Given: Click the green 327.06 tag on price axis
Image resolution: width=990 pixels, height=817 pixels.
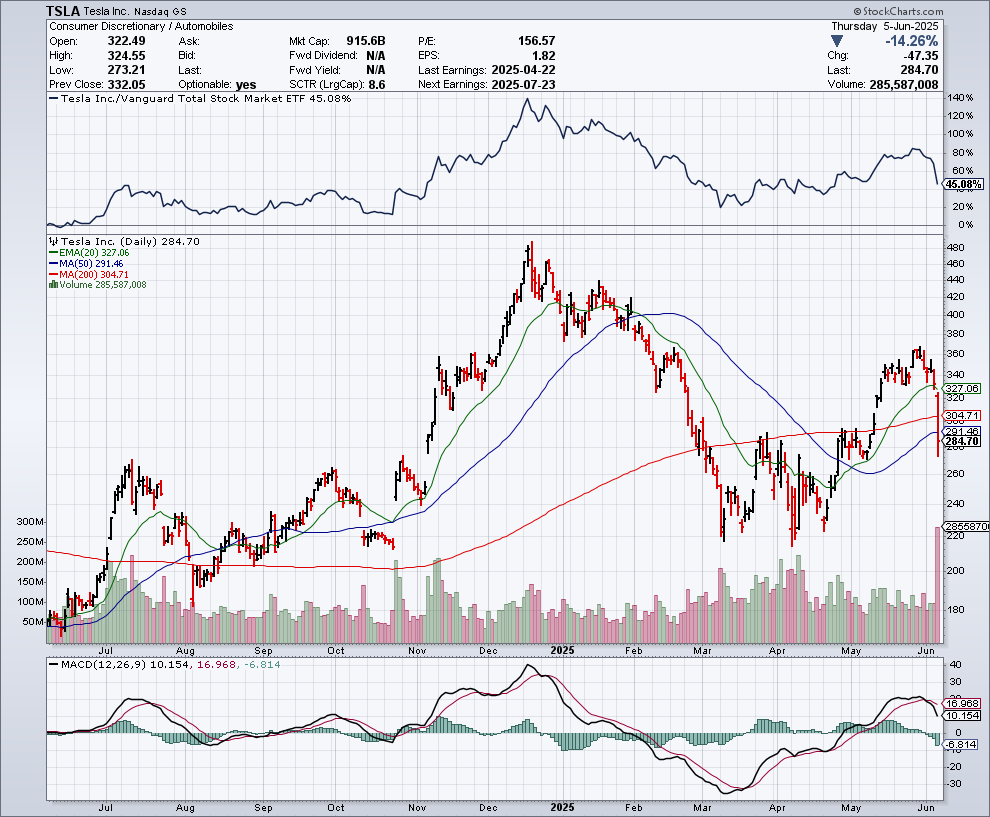Looking at the screenshot, I should (x=963, y=388).
